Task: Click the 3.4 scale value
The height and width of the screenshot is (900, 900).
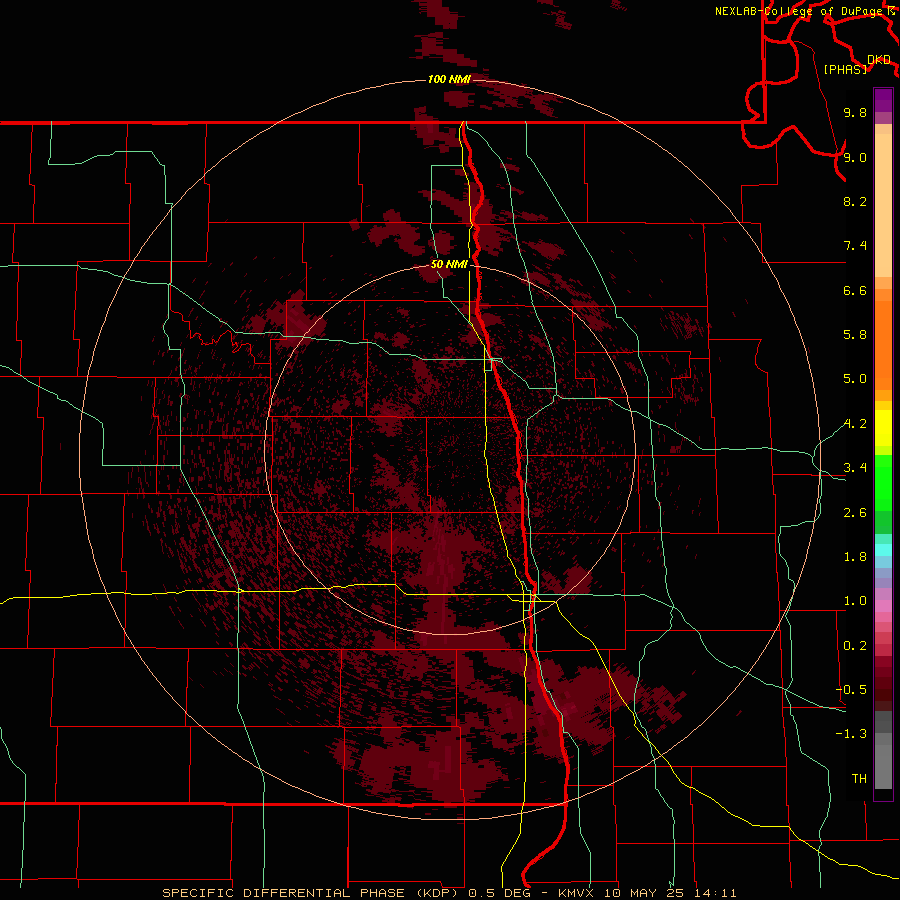Action: [x=855, y=468]
